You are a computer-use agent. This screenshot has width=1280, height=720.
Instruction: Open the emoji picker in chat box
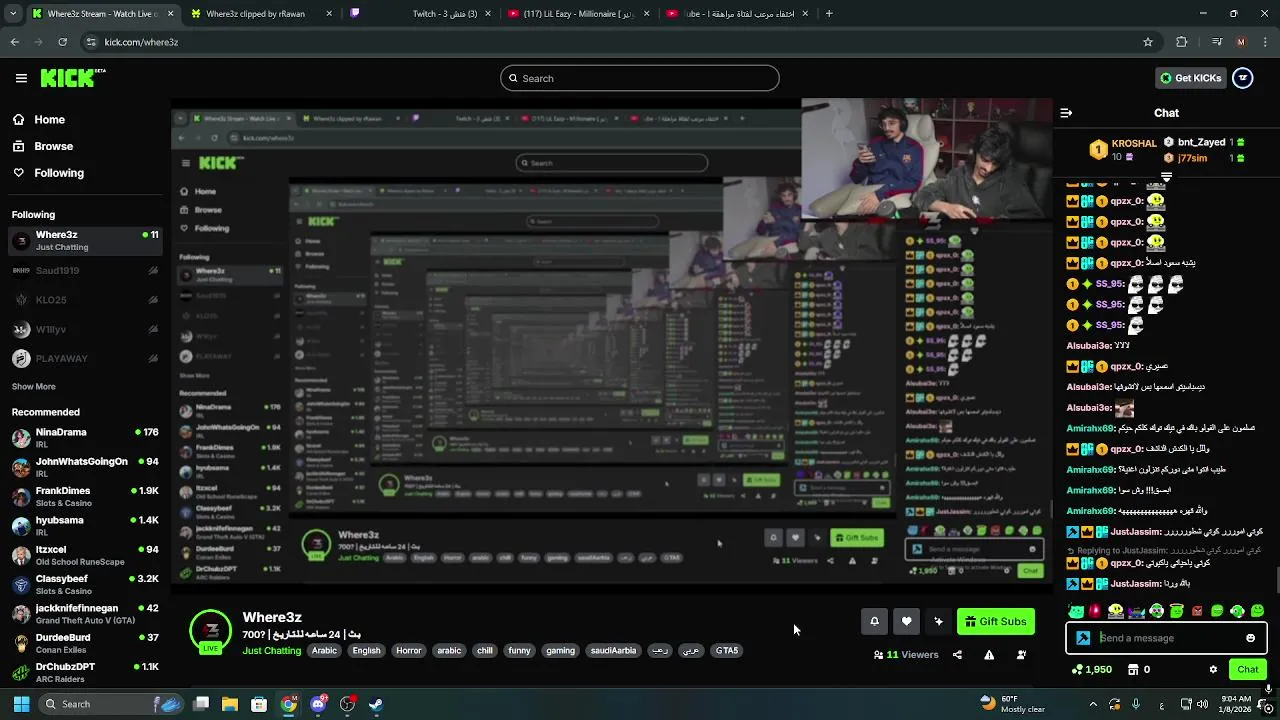coord(1250,638)
